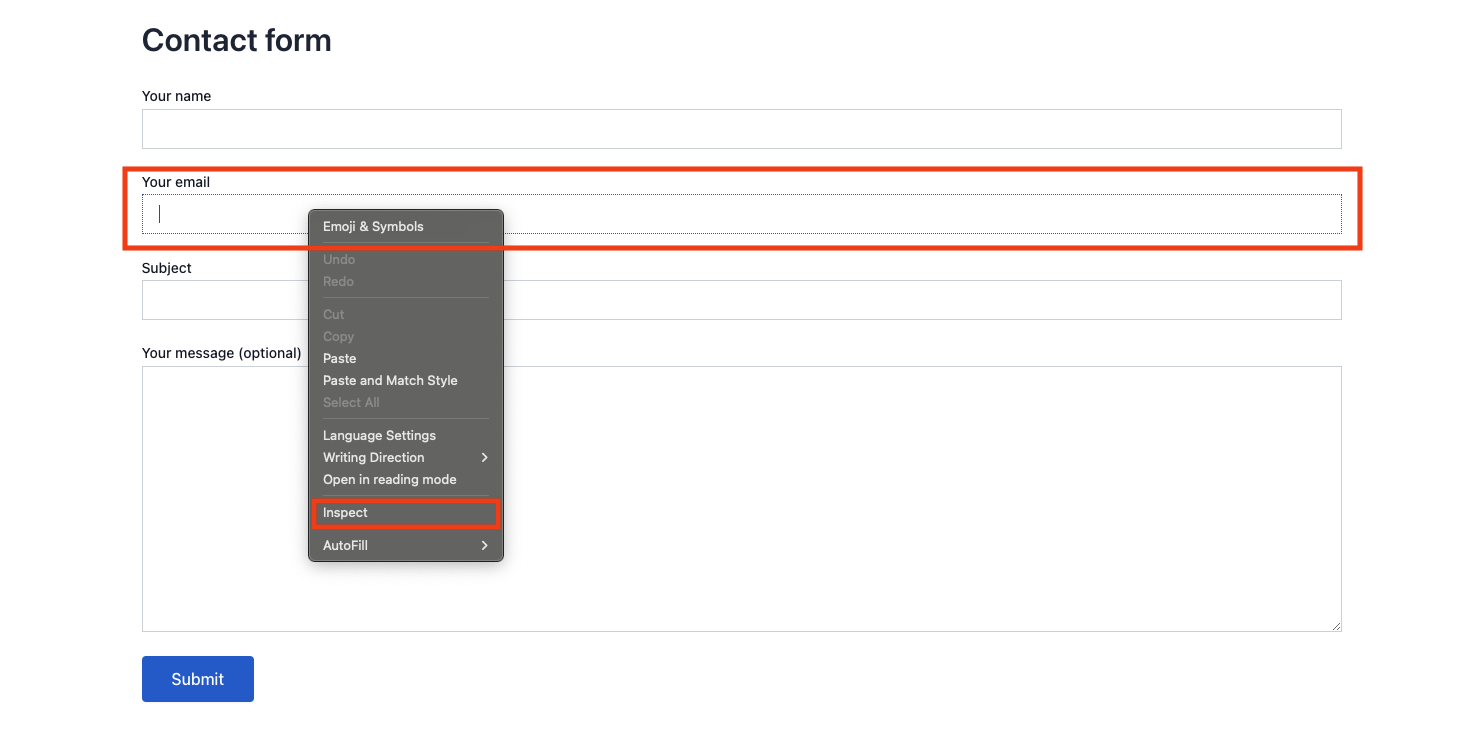Screen dimensions: 1465x755
Task: Click the Your email label
Action: [176, 182]
